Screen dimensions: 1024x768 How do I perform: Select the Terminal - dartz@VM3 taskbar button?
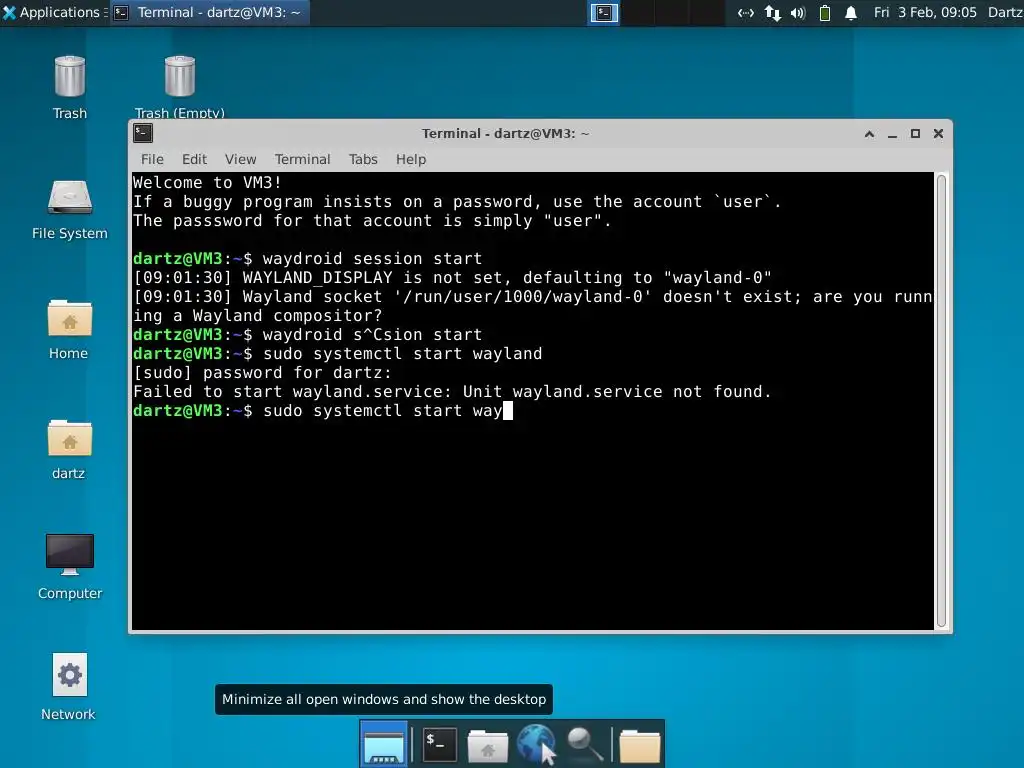(x=209, y=12)
